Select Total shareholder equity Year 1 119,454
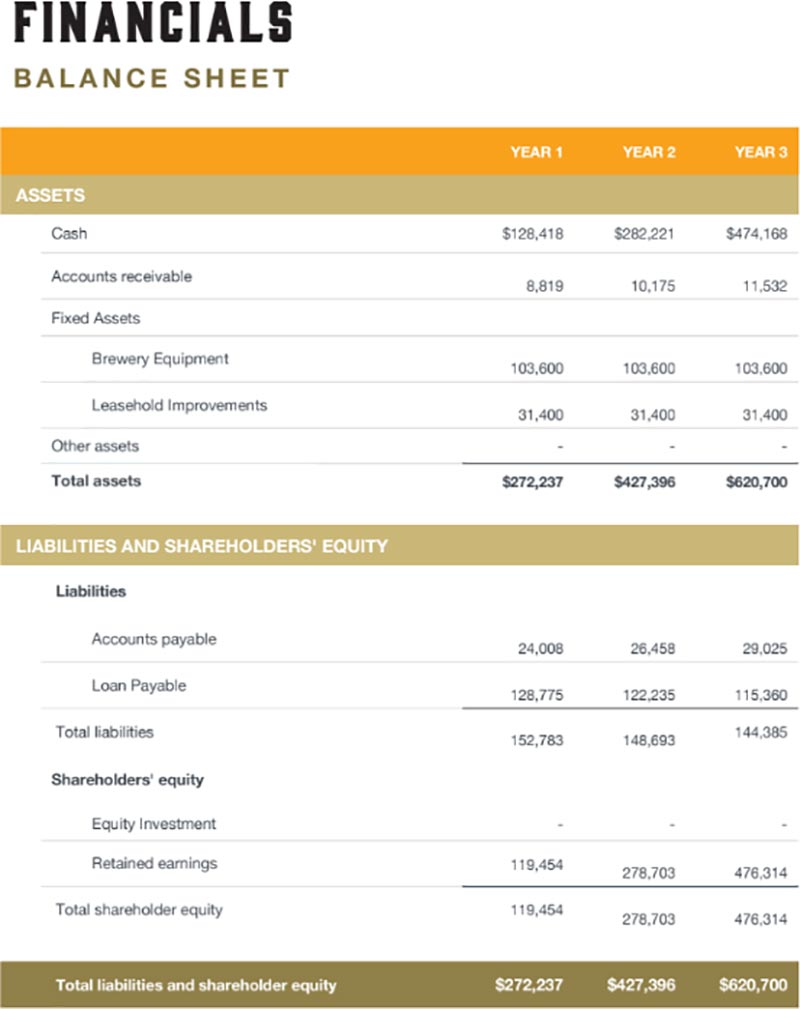800x1009 pixels. (537, 910)
